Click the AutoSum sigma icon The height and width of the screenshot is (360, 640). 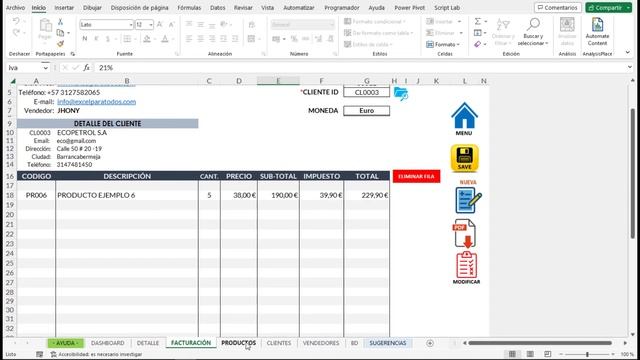click(478, 21)
